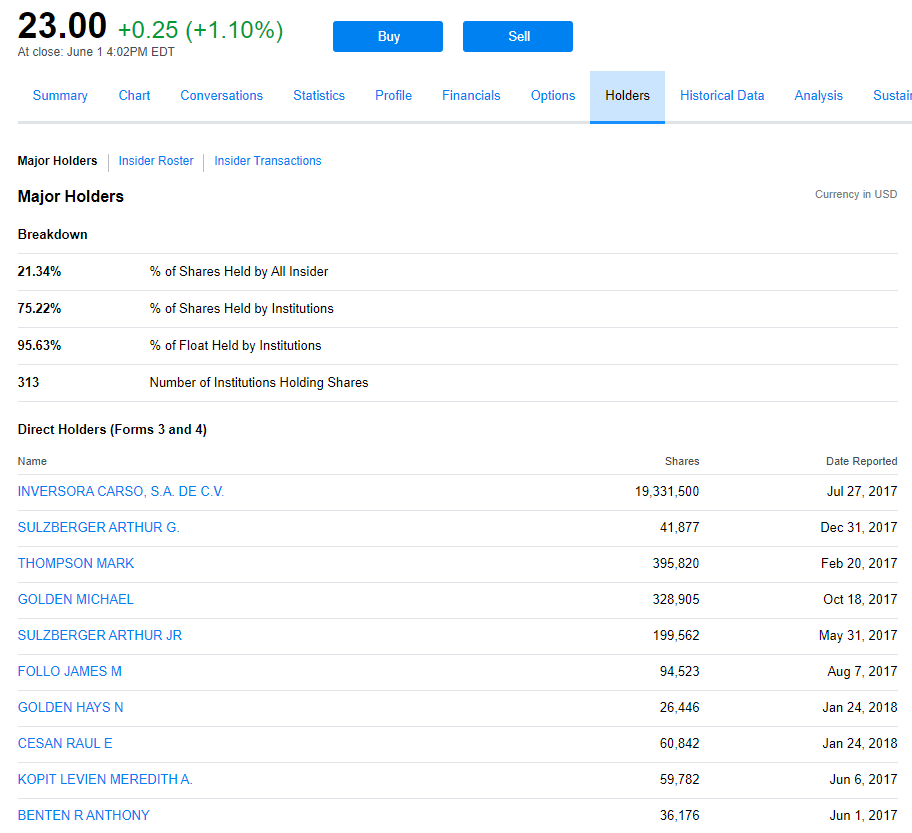912x833 pixels.
Task: Click the At close June 1 timestamp
Action: (96, 52)
